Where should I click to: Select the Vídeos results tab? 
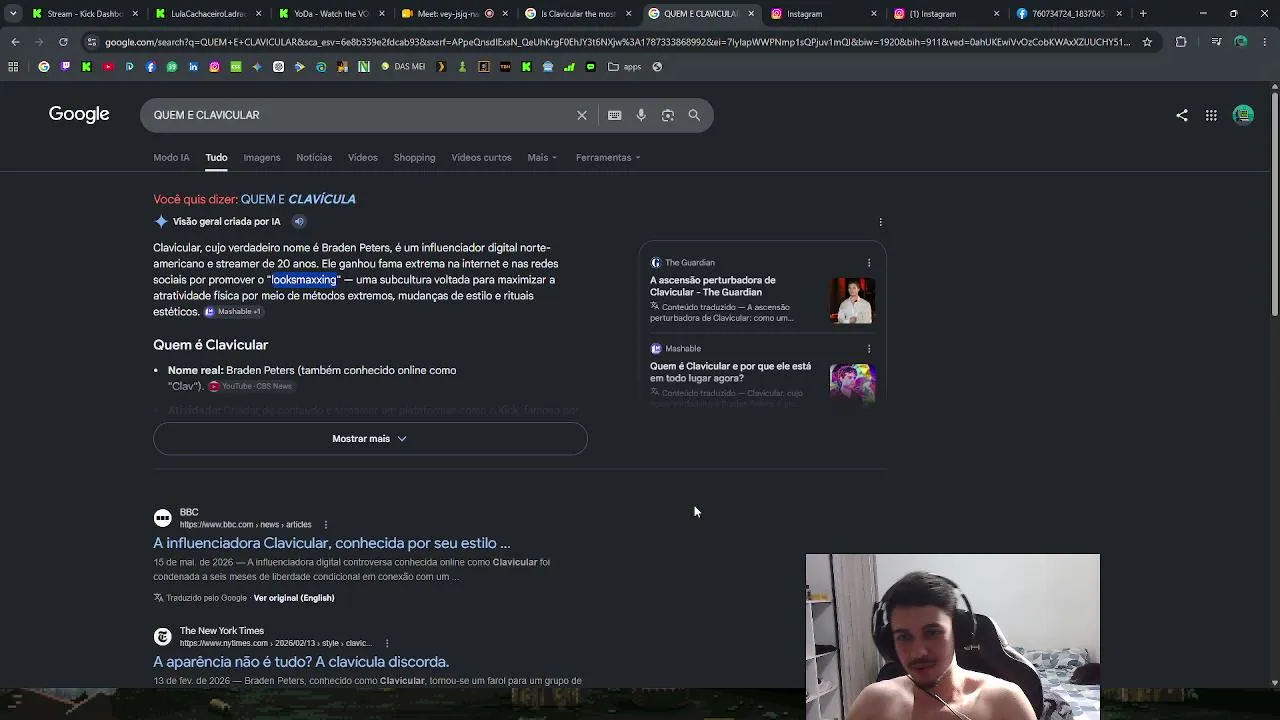pos(363,157)
